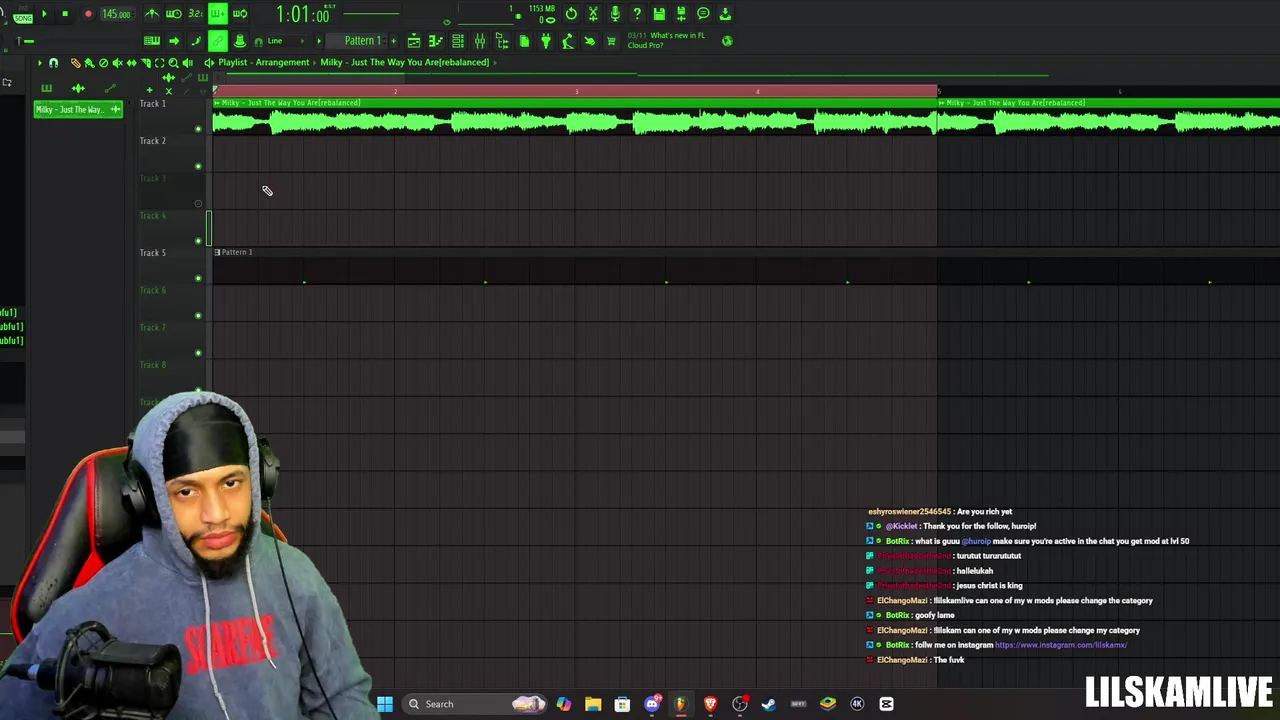The width and height of the screenshot is (1280, 720).
Task: Open the tempo tapper icon
Action: (568, 41)
